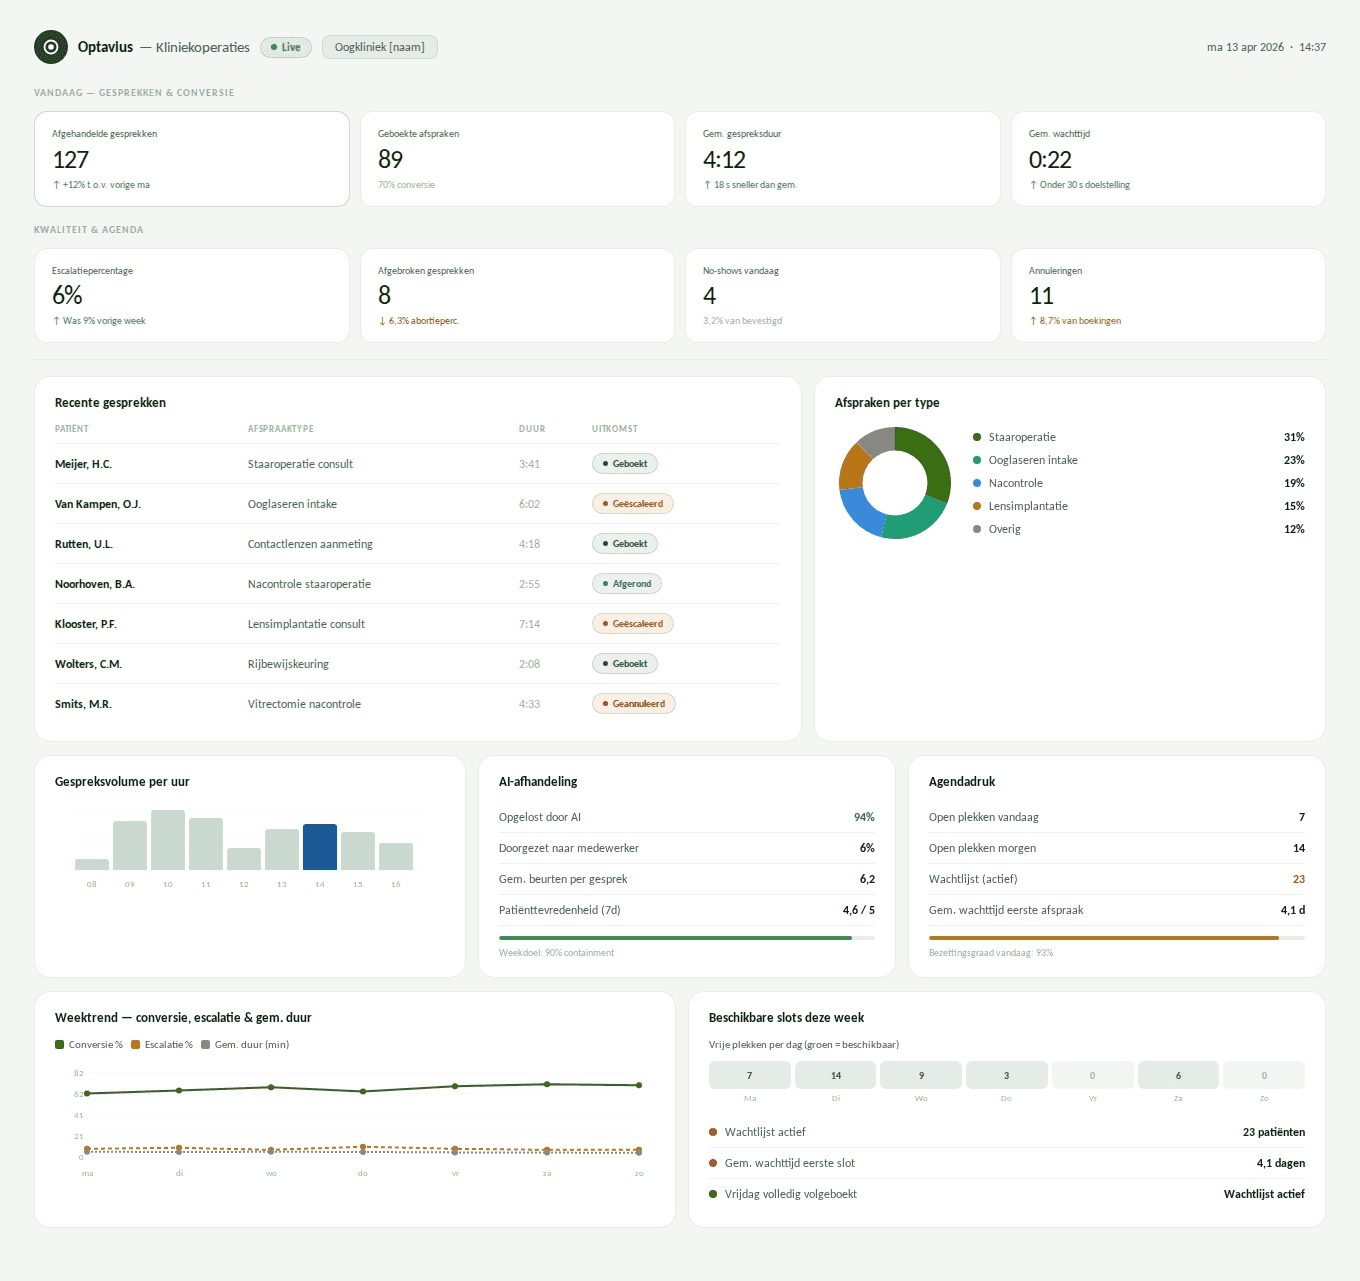This screenshot has width=1360, height=1281.
Task: Open the Afgebroken gesprekken card
Action: pyautogui.click(x=517, y=295)
